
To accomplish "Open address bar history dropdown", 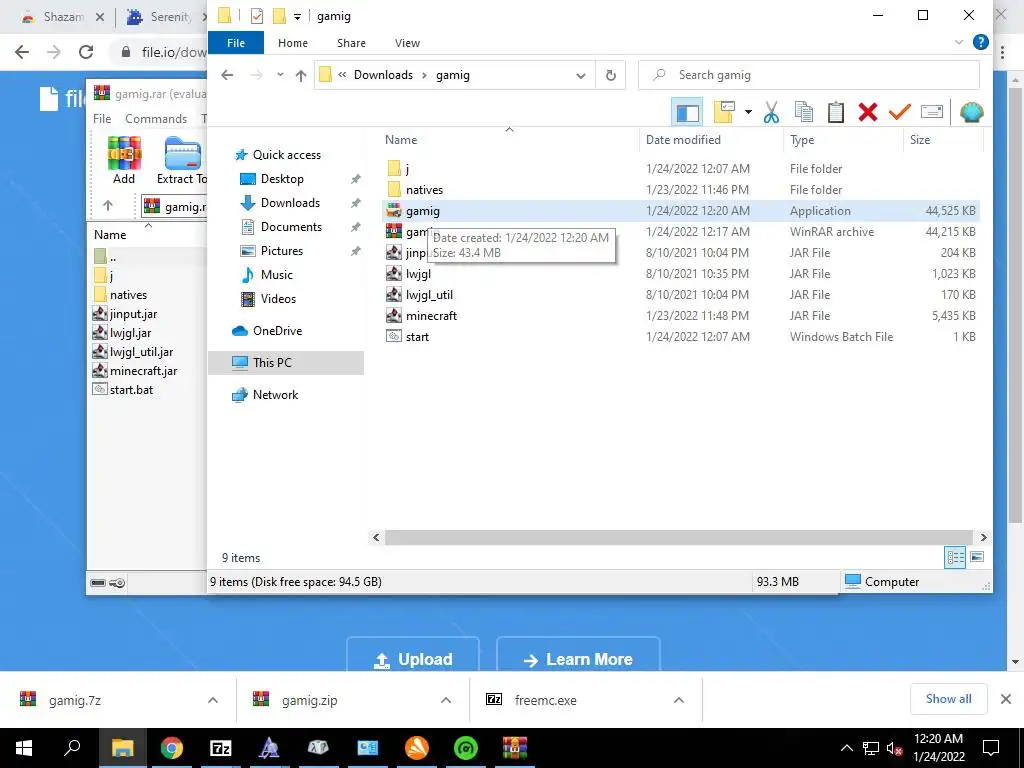I will pyautogui.click(x=581, y=76).
